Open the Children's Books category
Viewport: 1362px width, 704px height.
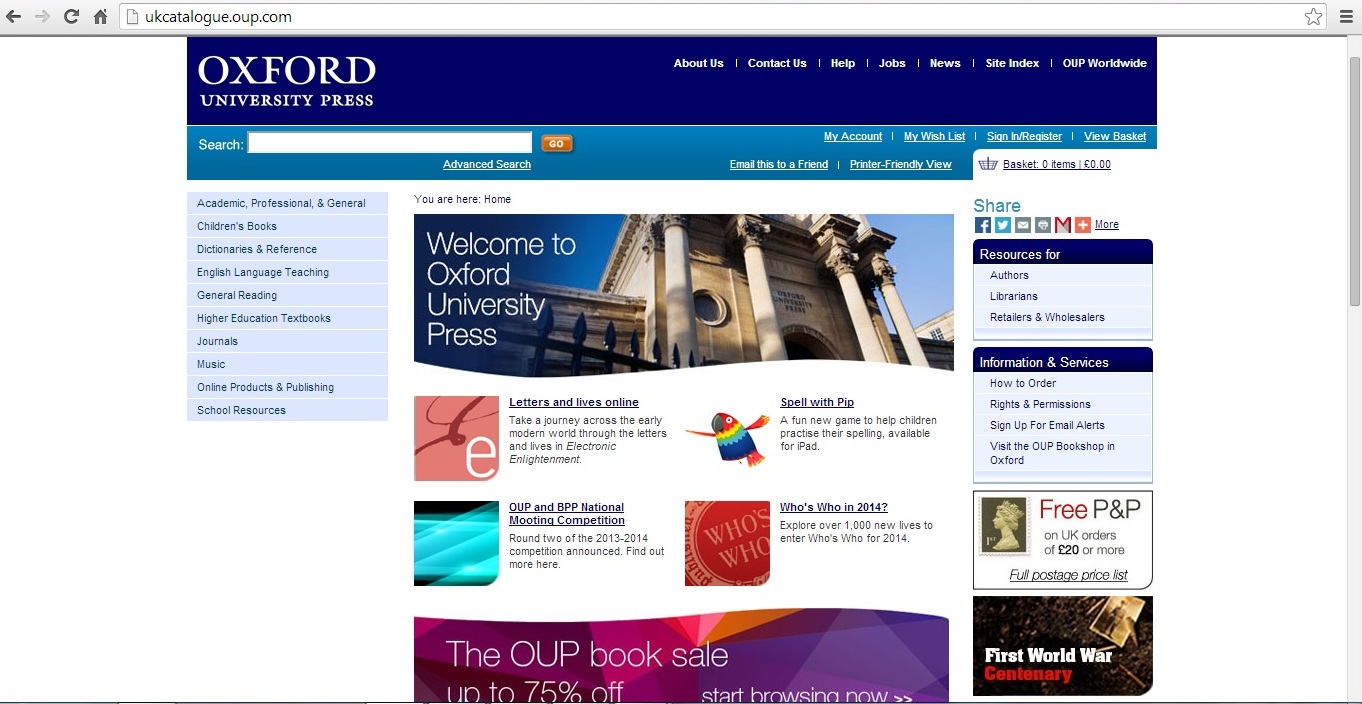(x=237, y=226)
